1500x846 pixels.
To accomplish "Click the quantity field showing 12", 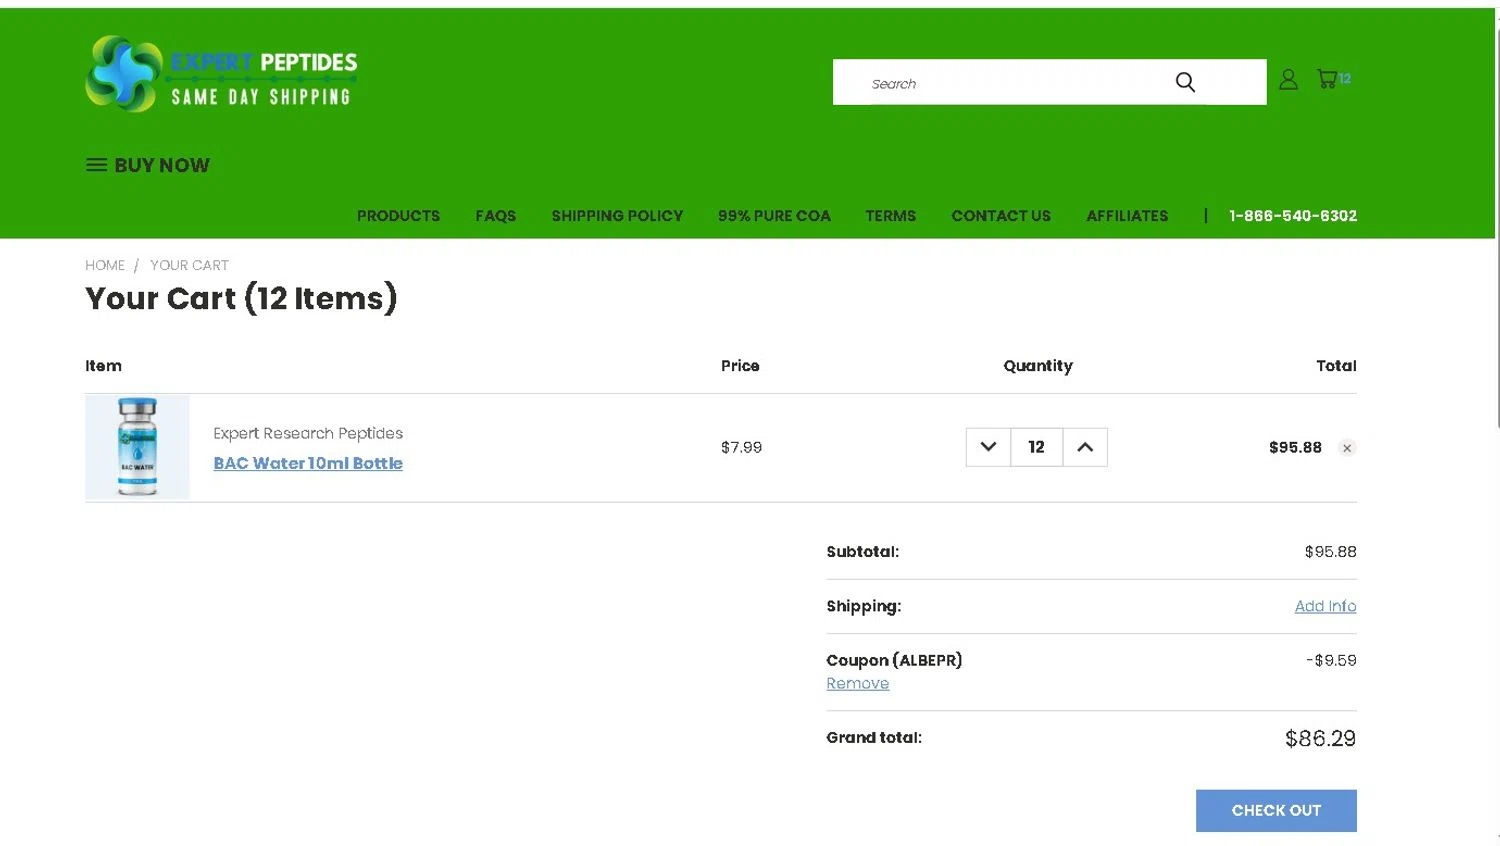I will click(x=1037, y=447).
